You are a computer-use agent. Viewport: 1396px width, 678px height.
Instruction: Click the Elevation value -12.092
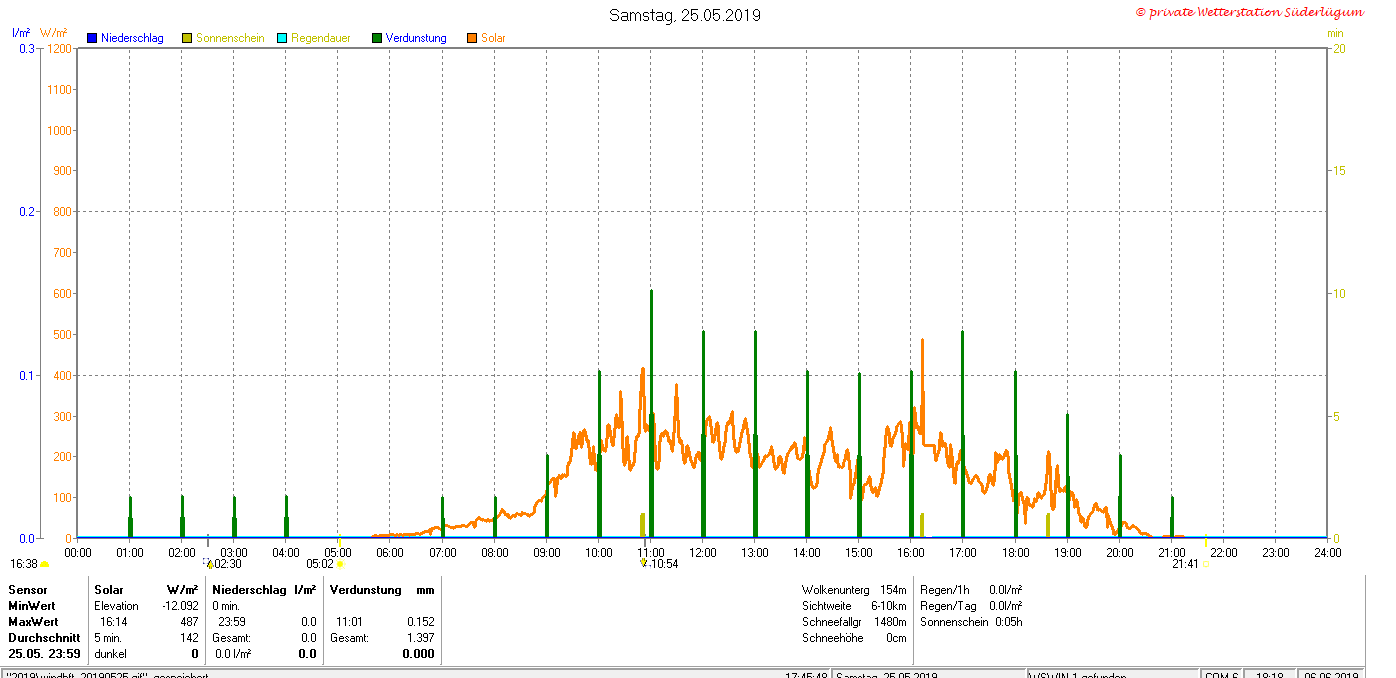tap(180, 606)
